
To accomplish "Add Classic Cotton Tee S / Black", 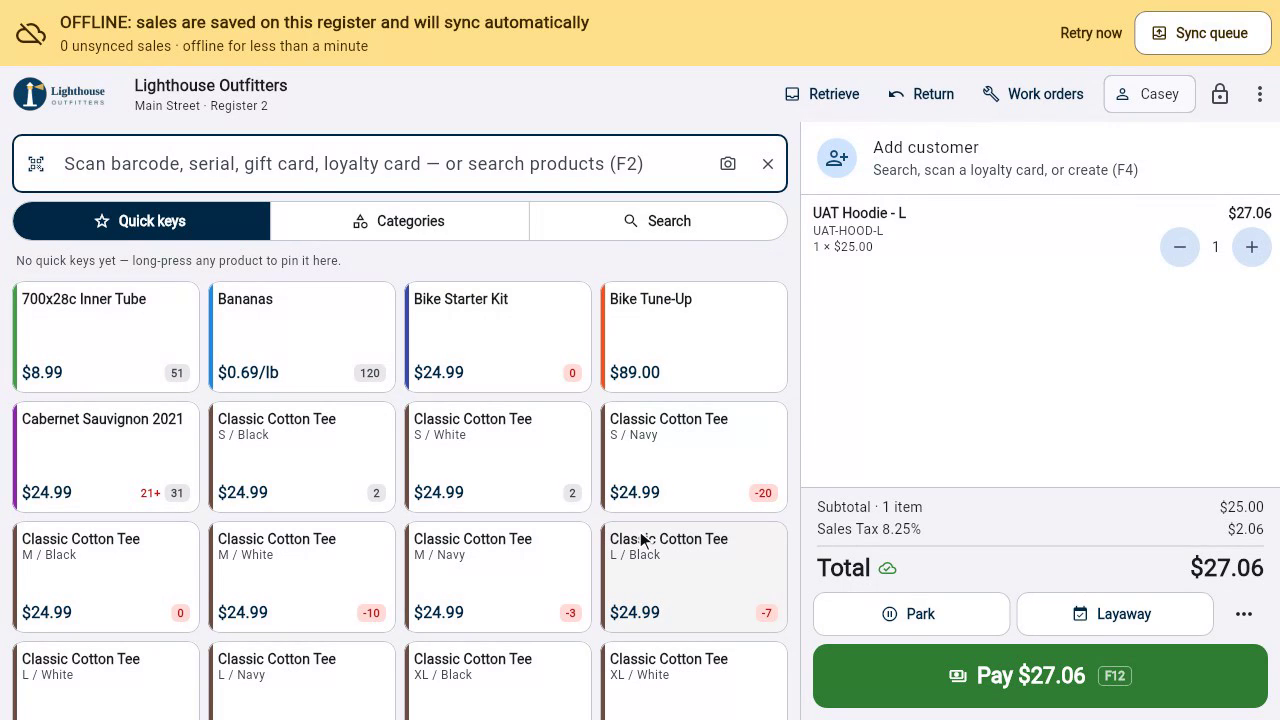I will (302, 457).
